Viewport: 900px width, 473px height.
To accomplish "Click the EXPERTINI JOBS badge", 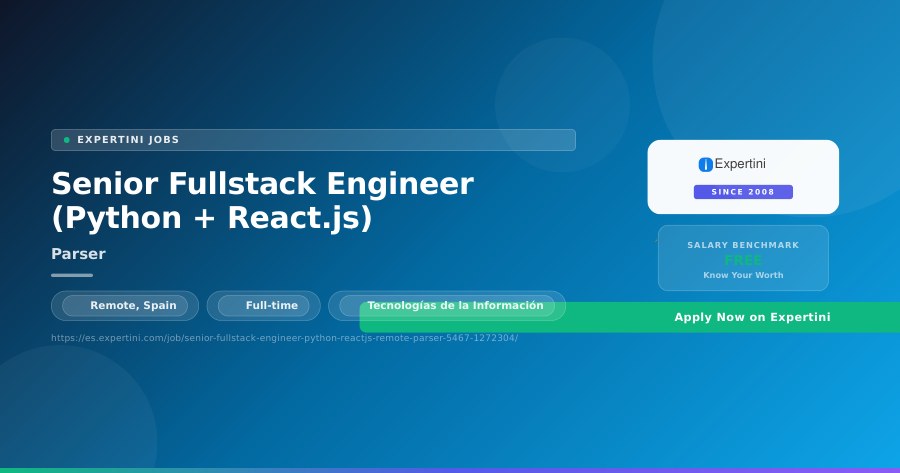I will point(313,140).
